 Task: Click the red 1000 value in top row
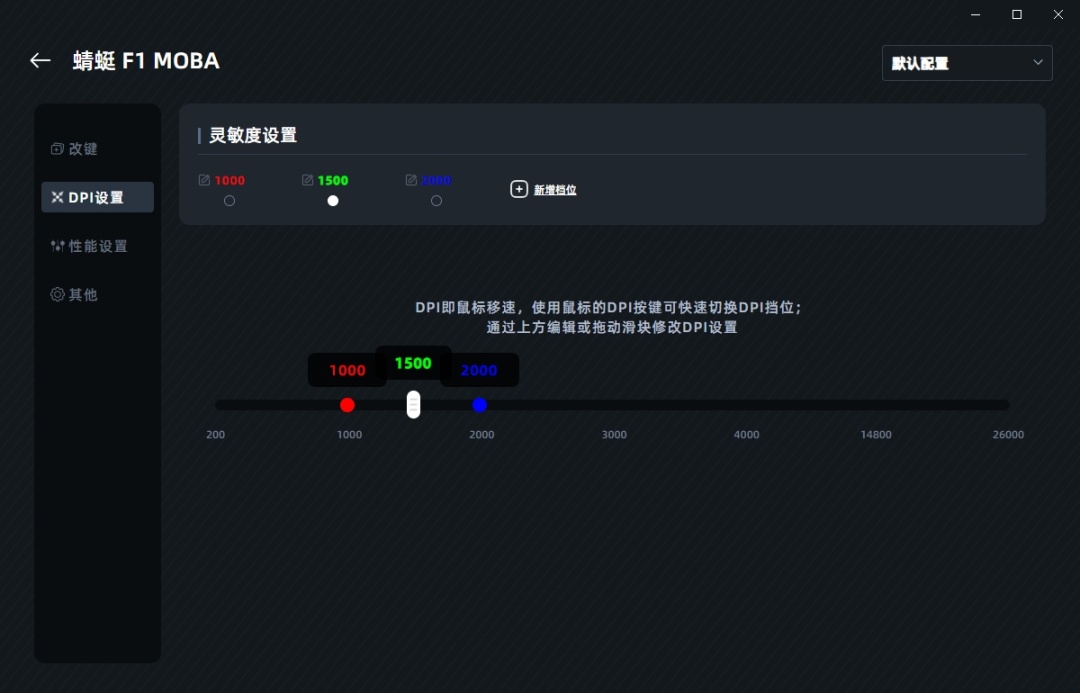click(x=229, y=180)
